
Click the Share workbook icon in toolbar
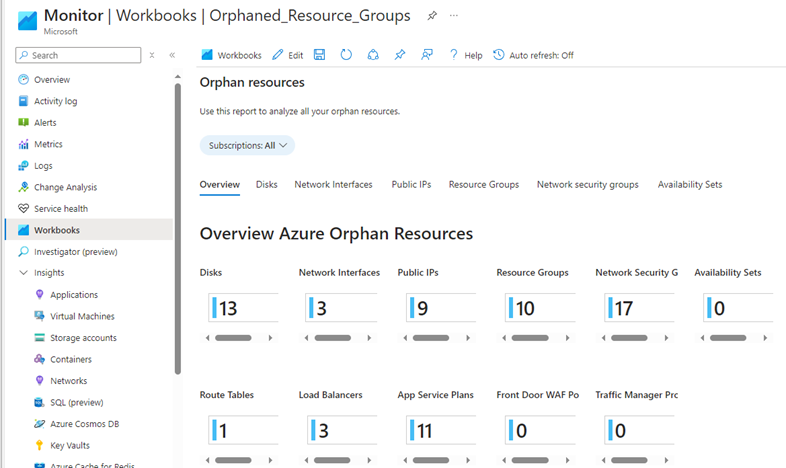(x=373, y=55)
